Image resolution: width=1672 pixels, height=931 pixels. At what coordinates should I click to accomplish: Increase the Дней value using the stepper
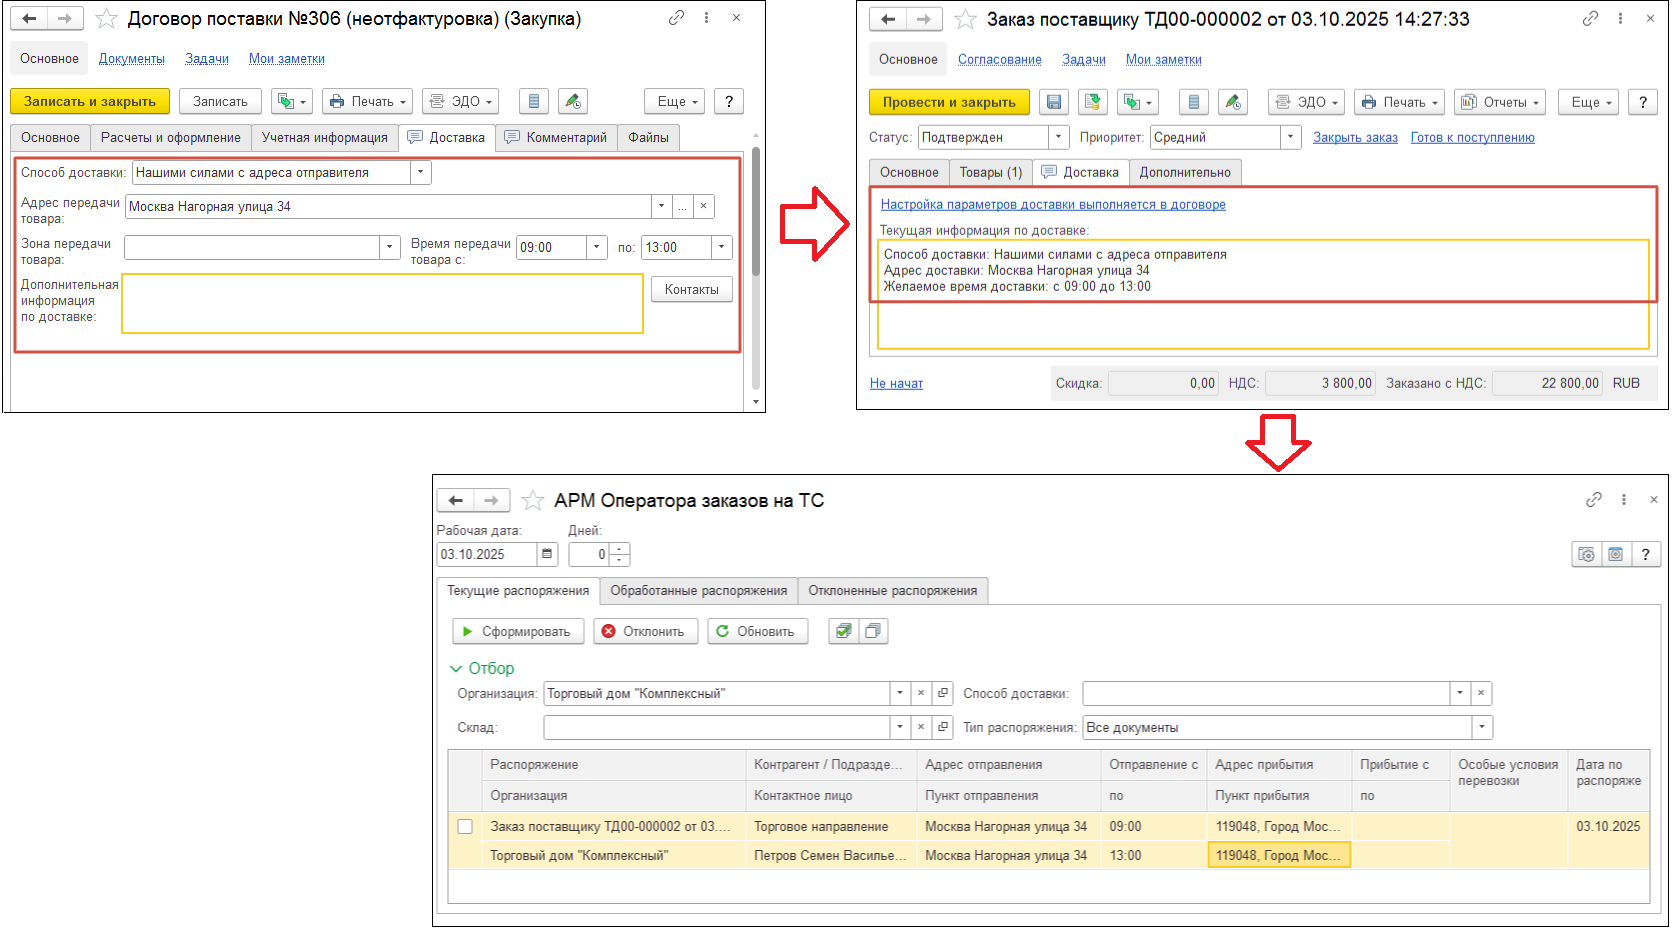click(x=620, y=549)
